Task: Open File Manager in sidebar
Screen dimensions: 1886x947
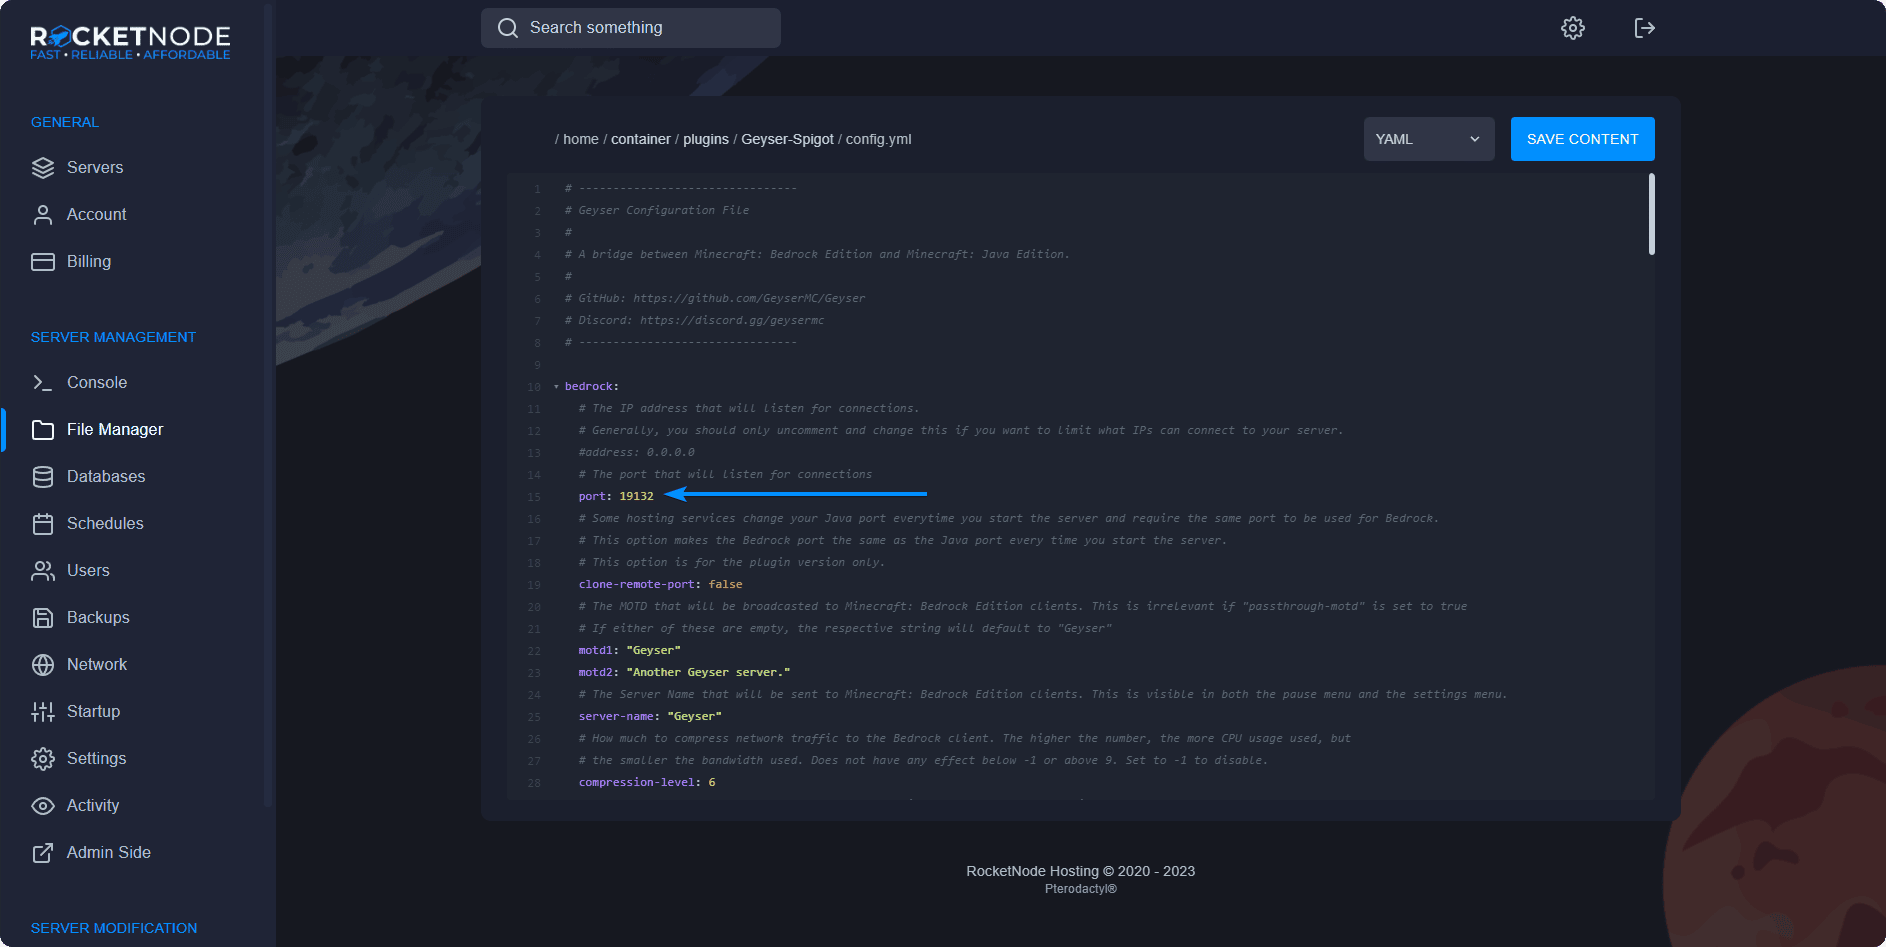Action: (114, 430)
